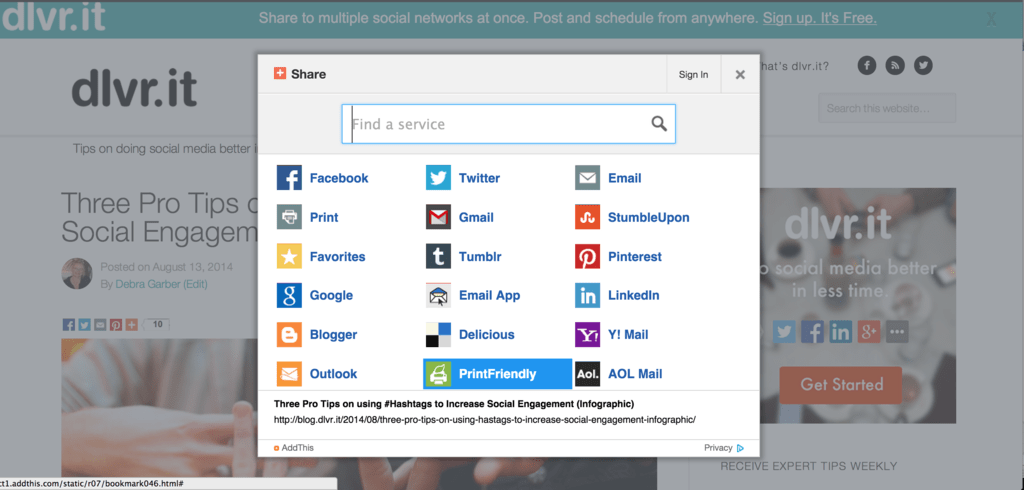1024x490 pixels.
Task: Select the StumbleUpon label
Action: pyautogui.click(x=648, y=217)
